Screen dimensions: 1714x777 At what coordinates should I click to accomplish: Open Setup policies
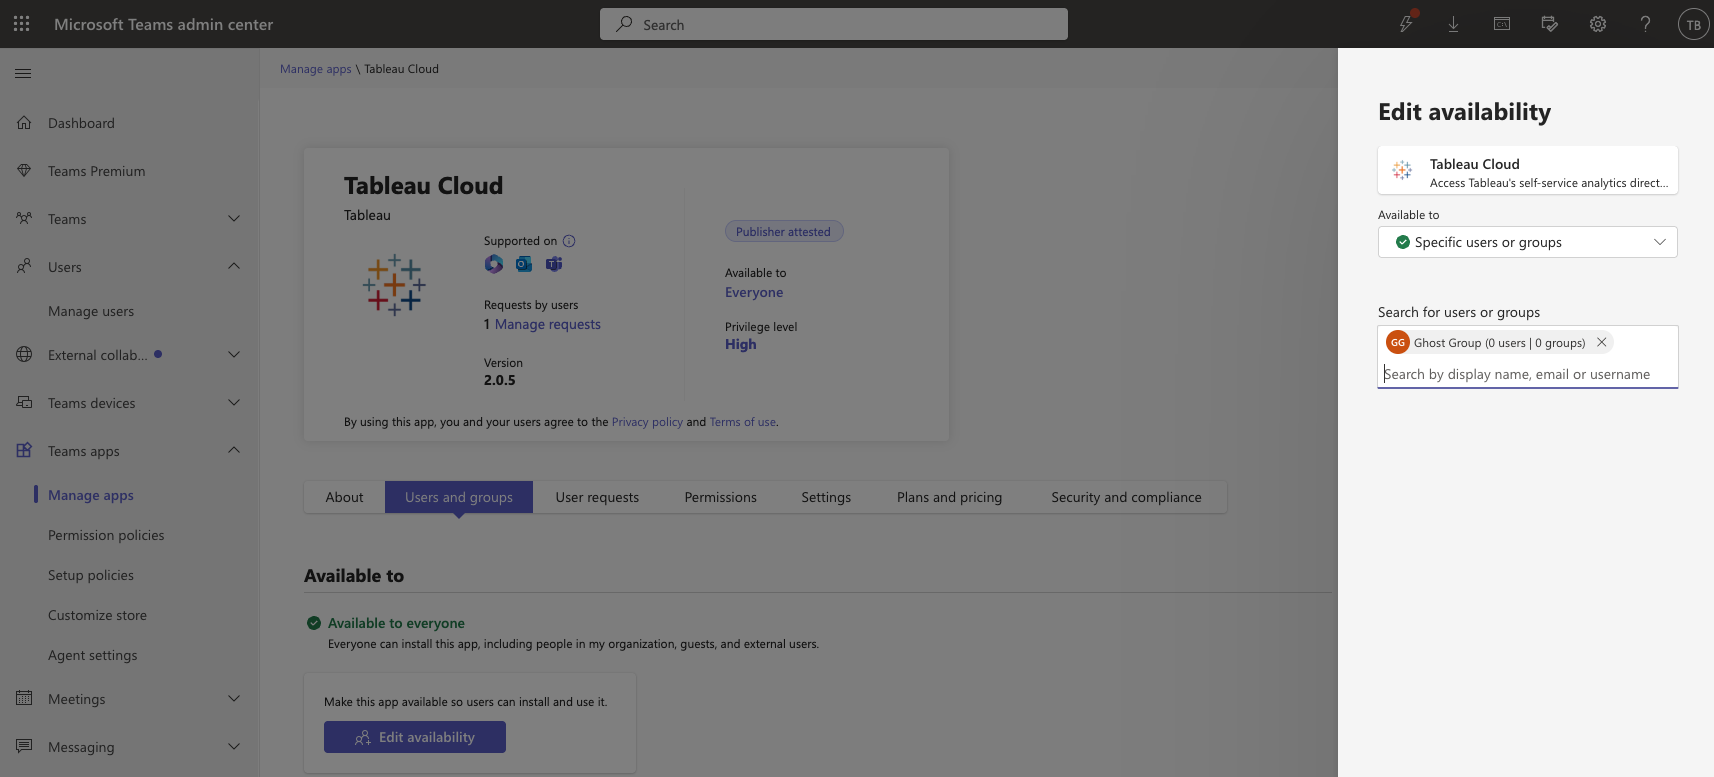tap(91, 575)
